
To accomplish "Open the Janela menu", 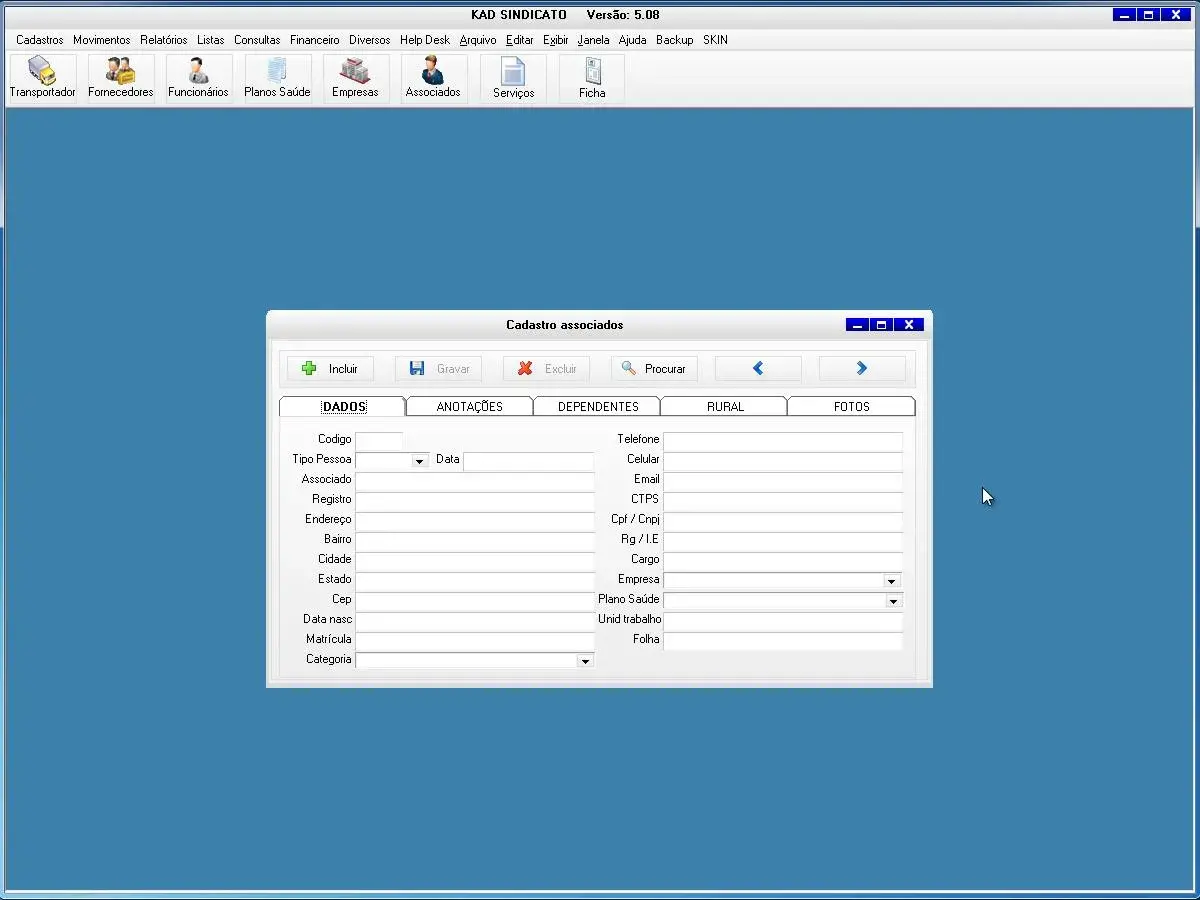I will coord(594,40).
